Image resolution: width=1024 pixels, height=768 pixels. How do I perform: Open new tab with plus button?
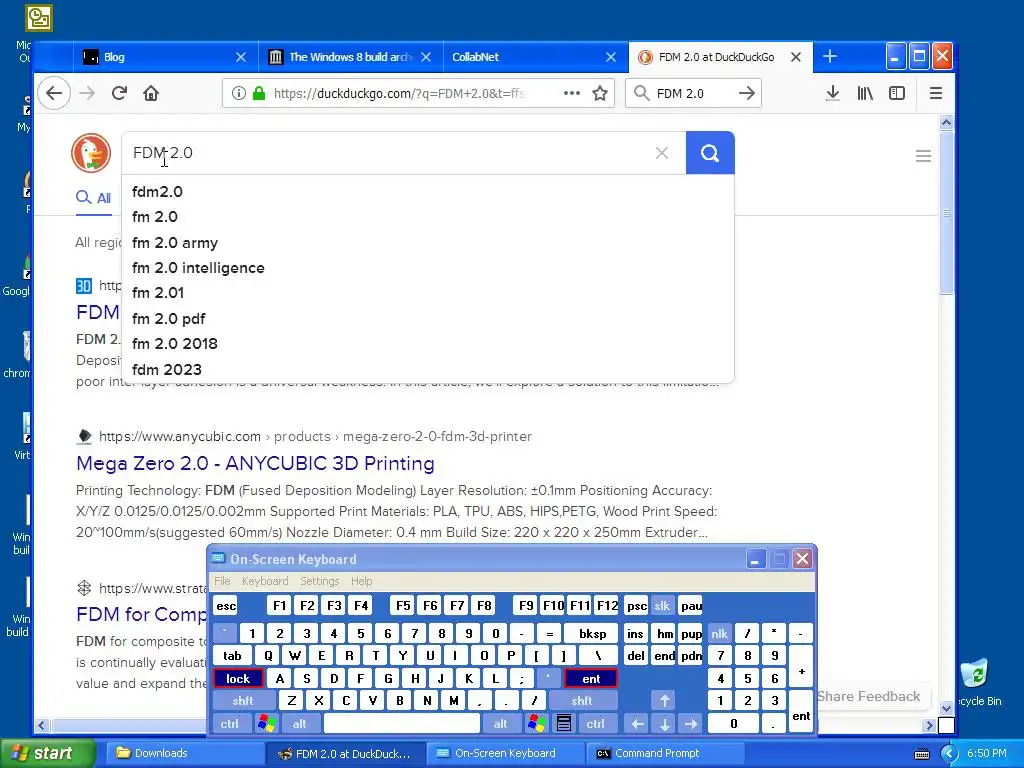coord(829,57)
